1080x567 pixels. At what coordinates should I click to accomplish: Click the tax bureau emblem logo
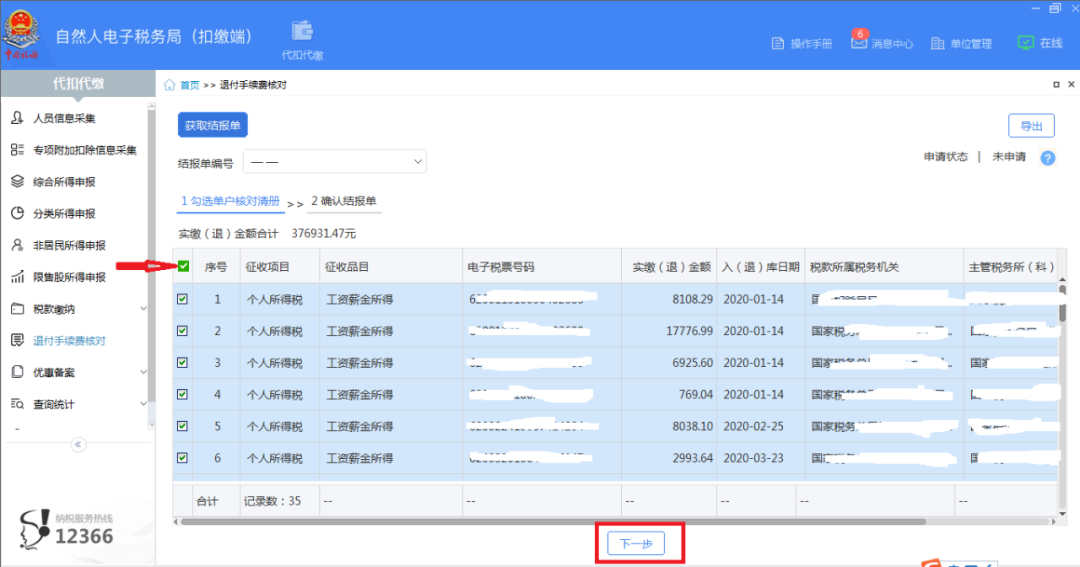(x=22, y=34)
